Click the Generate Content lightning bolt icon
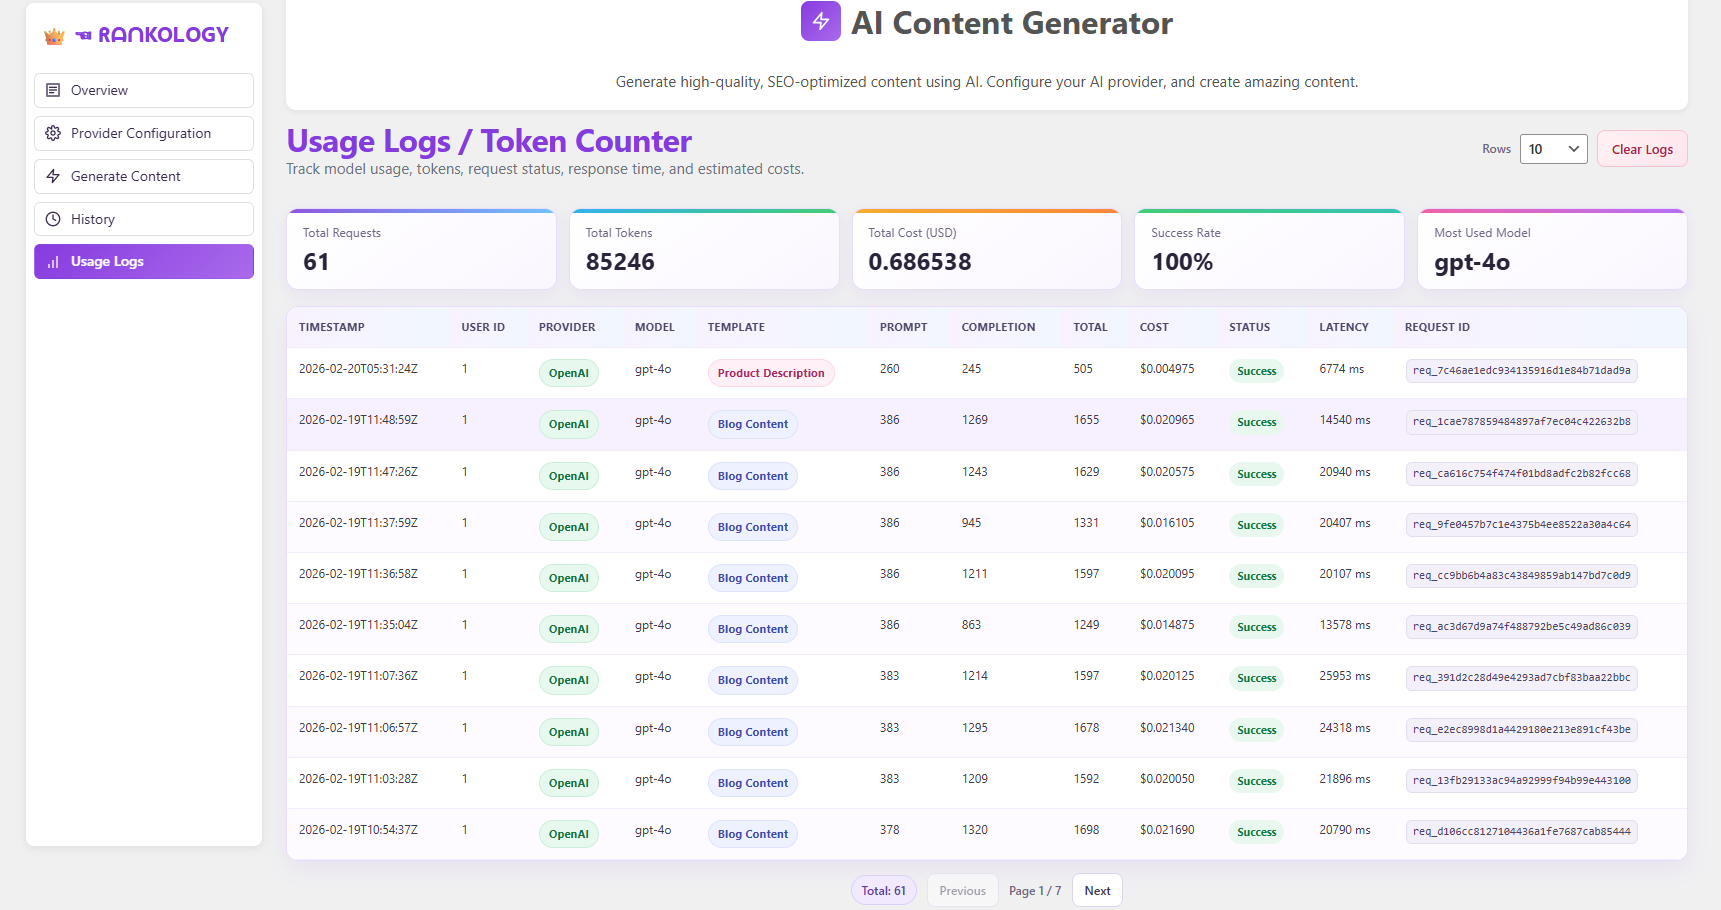 (x=53, y=176)
